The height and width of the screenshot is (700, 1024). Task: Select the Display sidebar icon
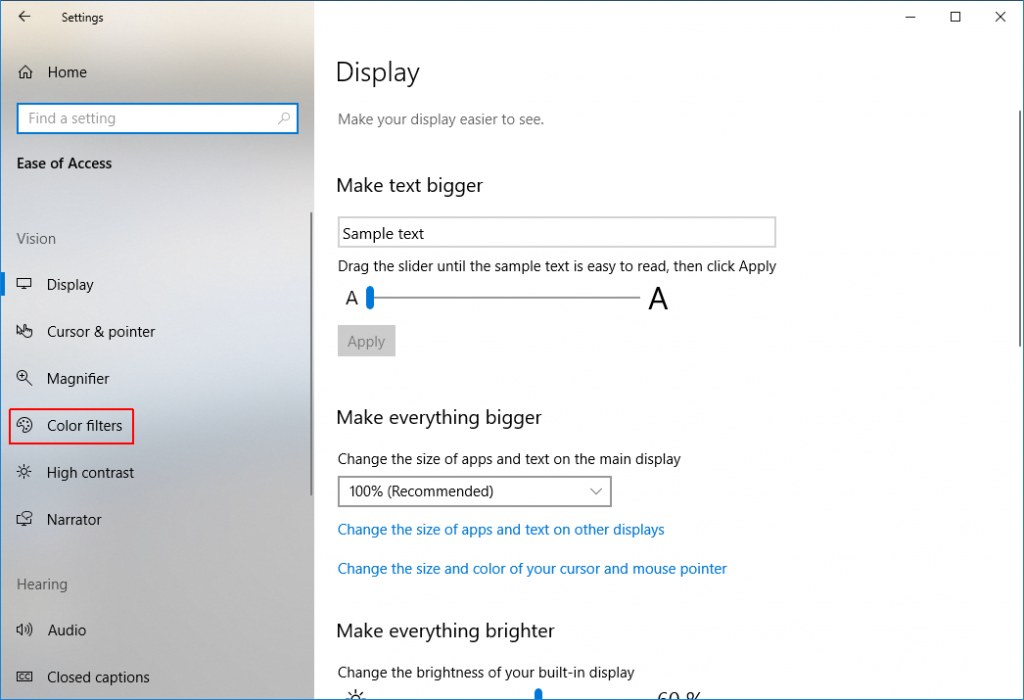(23, 284)
